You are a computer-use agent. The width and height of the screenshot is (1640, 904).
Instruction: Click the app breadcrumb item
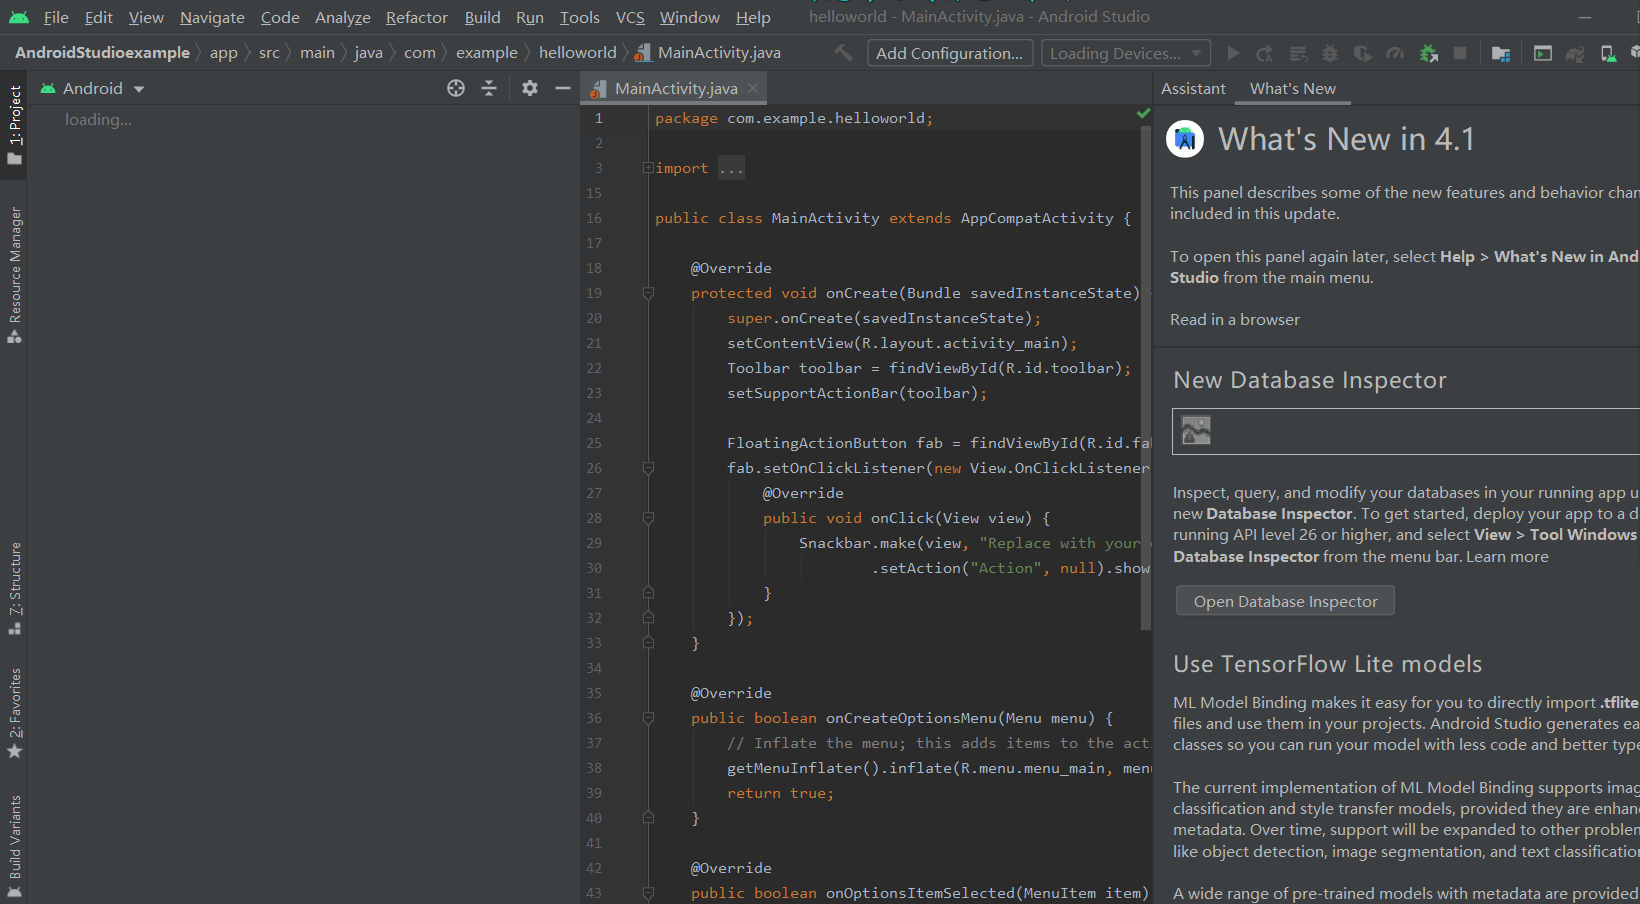pos(224,52)
